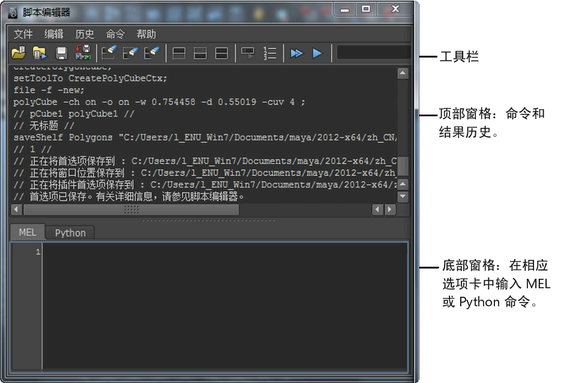Screen dimensions: 561x383
Task: Click the history vertical scrollbar thumb
Action: 403,166
